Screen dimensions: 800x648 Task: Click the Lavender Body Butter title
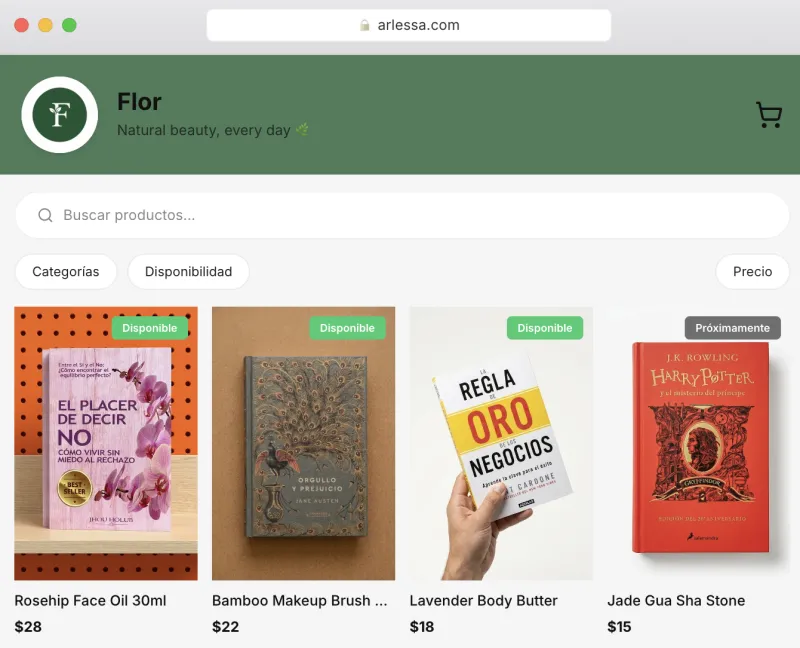pyautogui.click(x=484, y=601)
